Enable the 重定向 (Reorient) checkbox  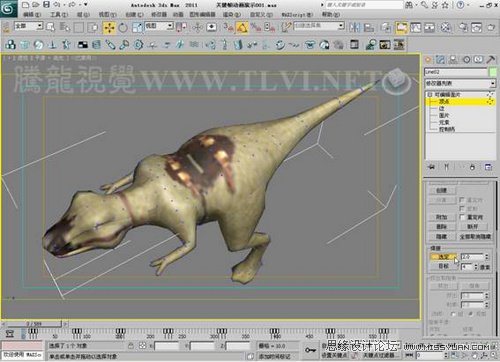click(462, 217)
